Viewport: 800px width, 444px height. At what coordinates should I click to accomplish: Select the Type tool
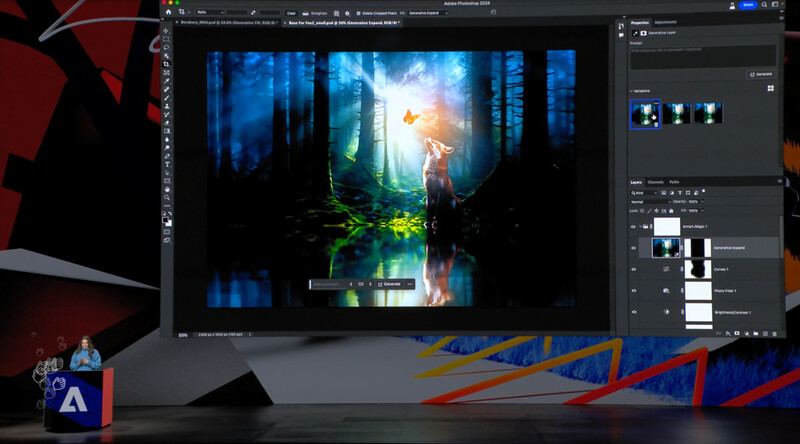[166, 164]
